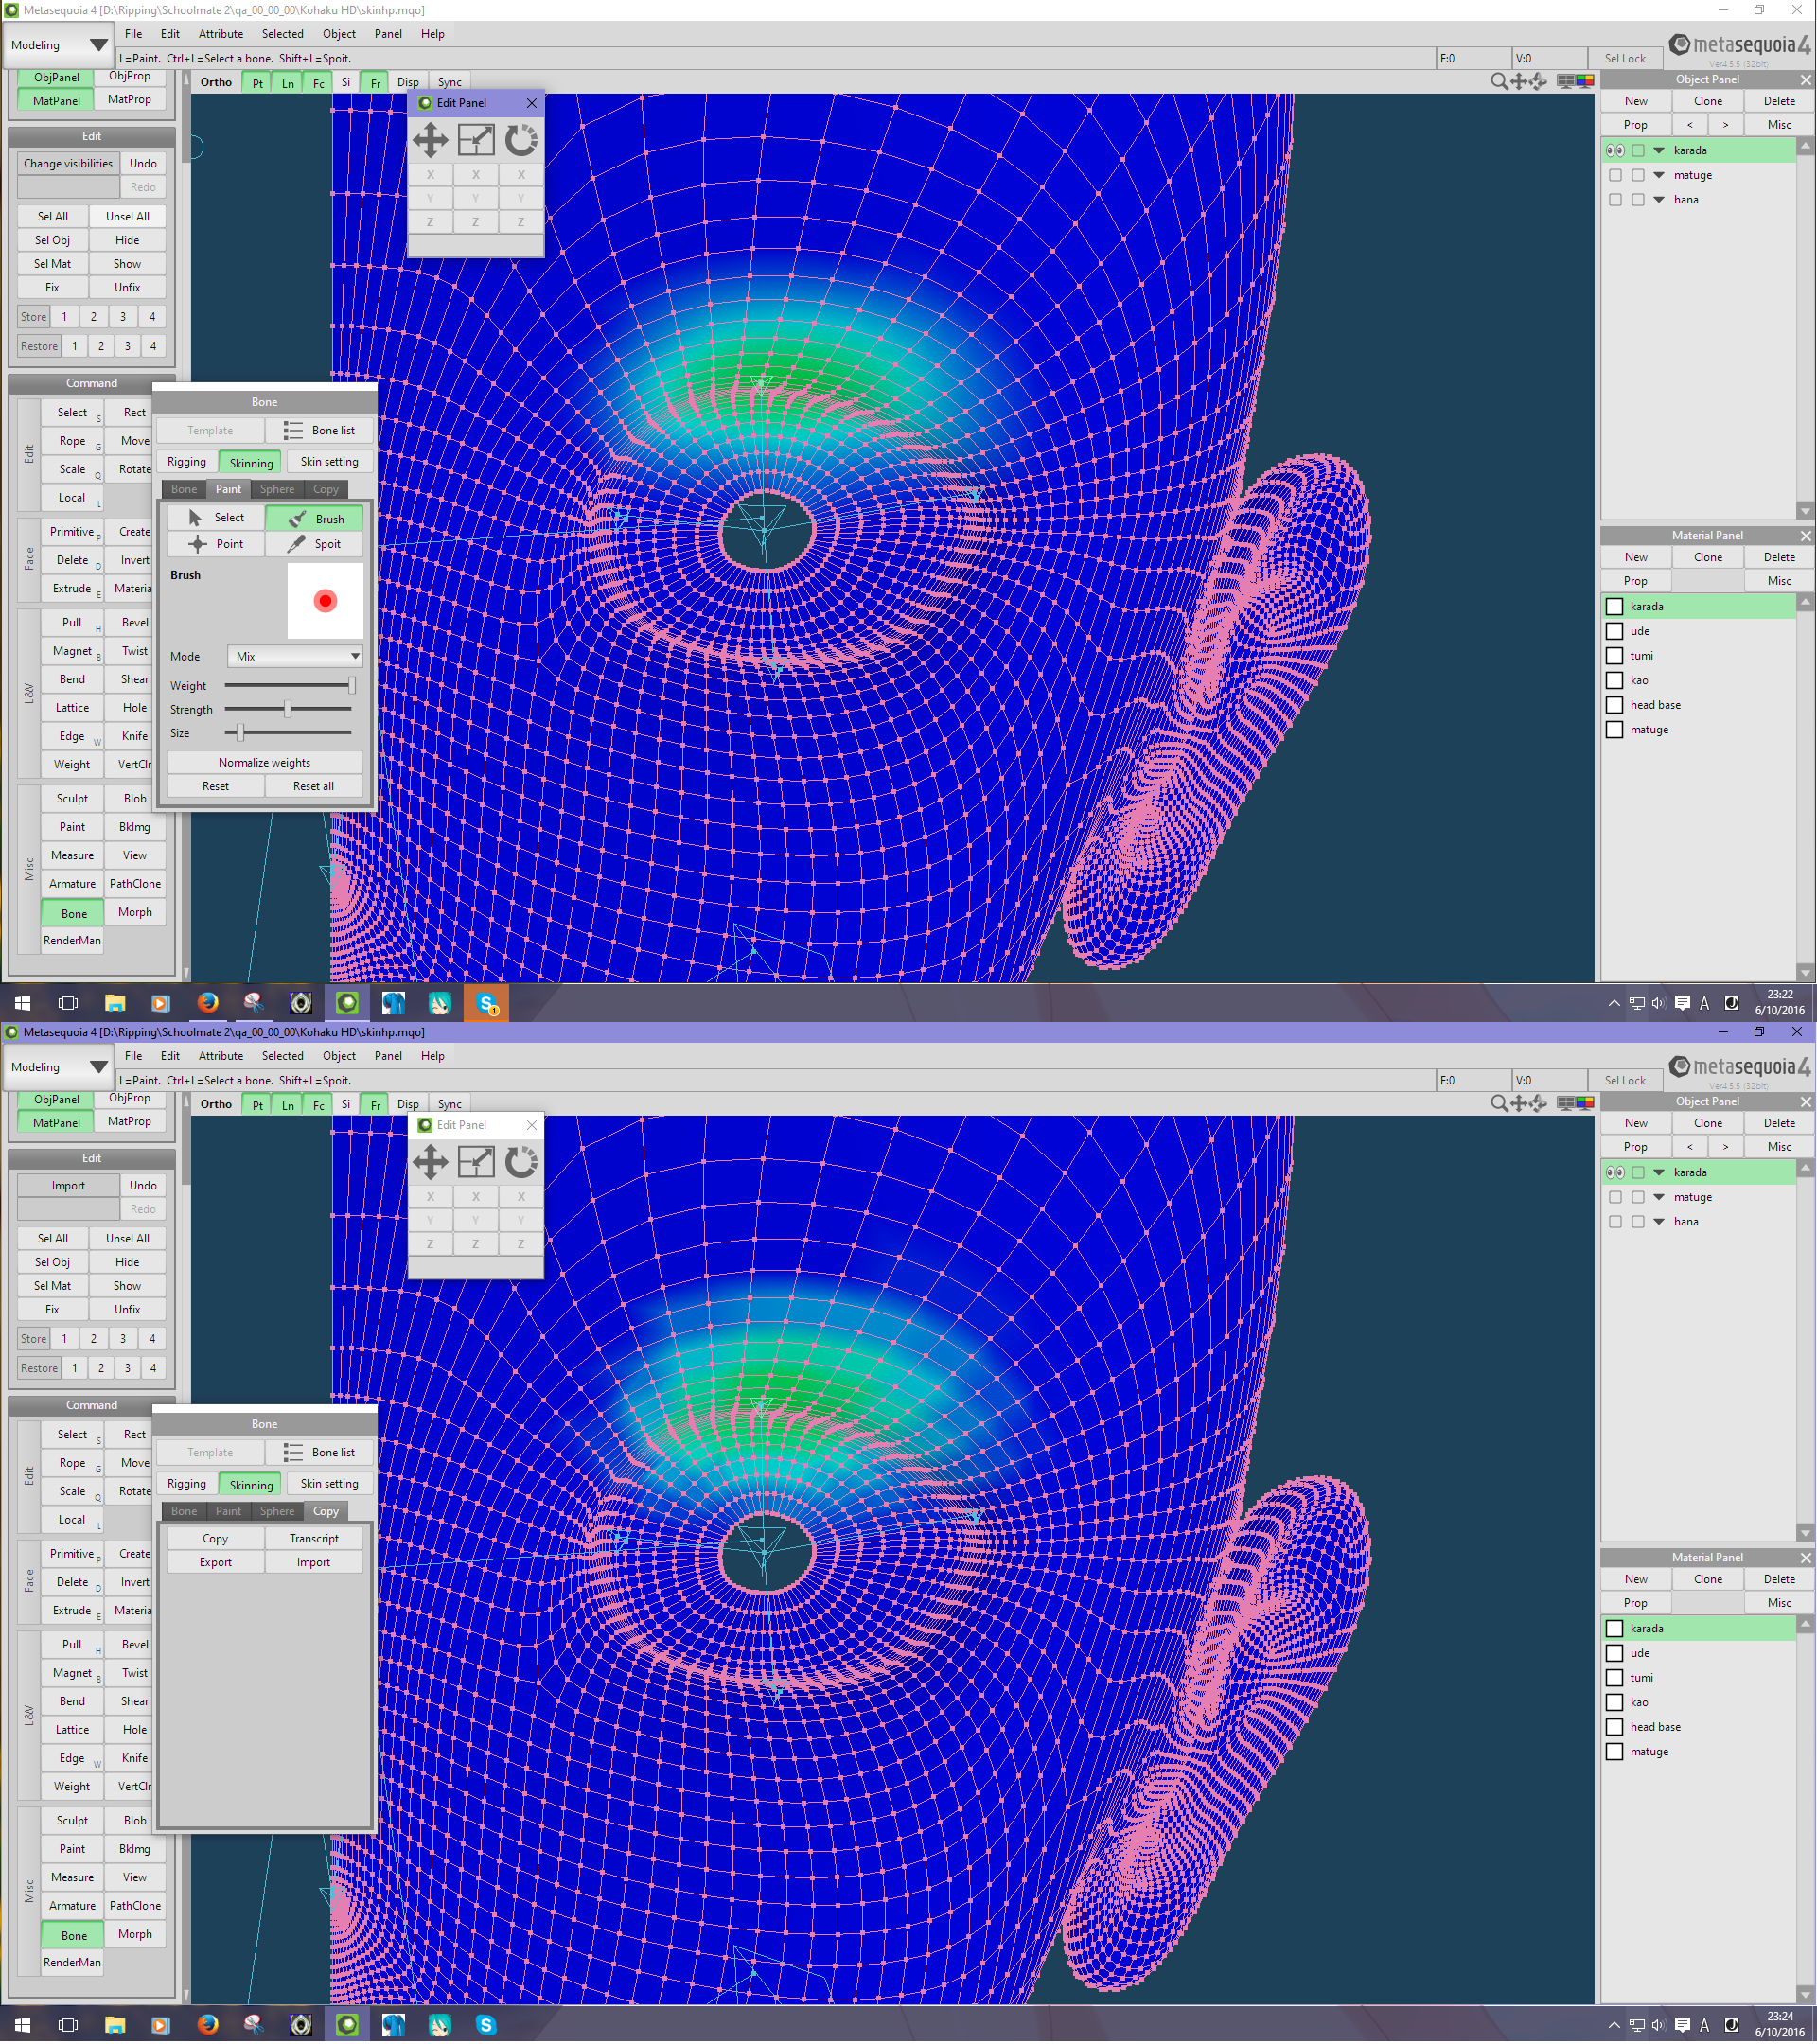The width and height of the screenshot is (1817, 2044).
Task: Toggle hana visibility box in lower Object Panel
Action: [1615, 1222]
